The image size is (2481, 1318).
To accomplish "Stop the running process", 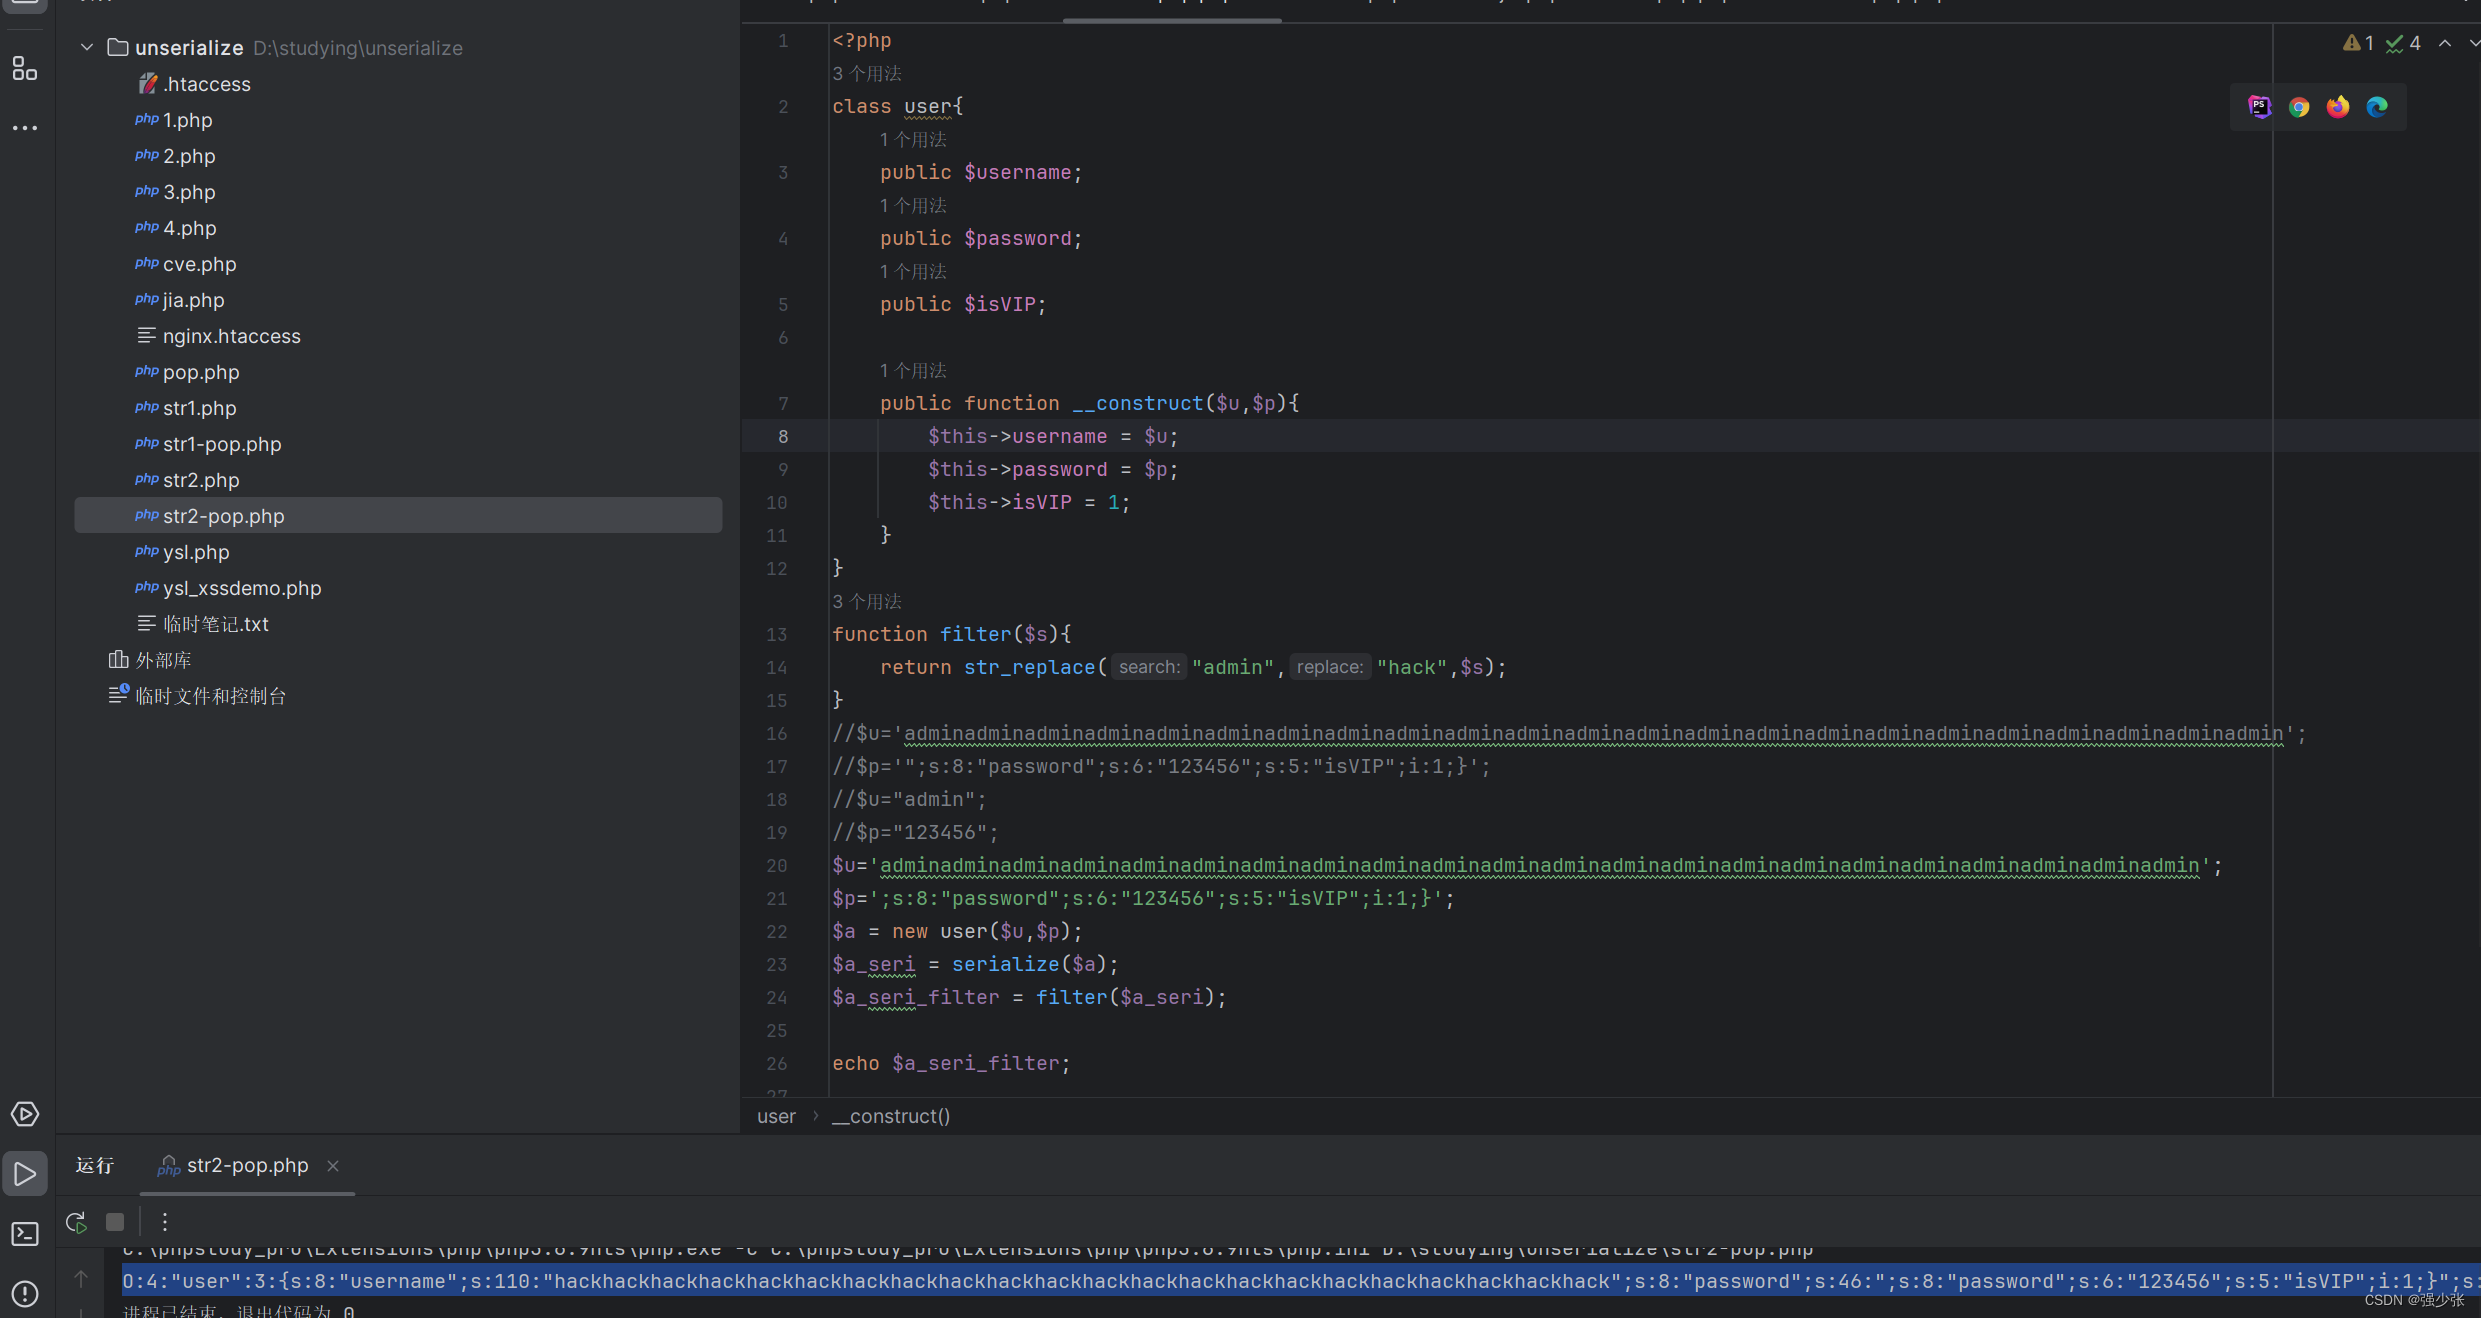I will (x=115, y=1222).
